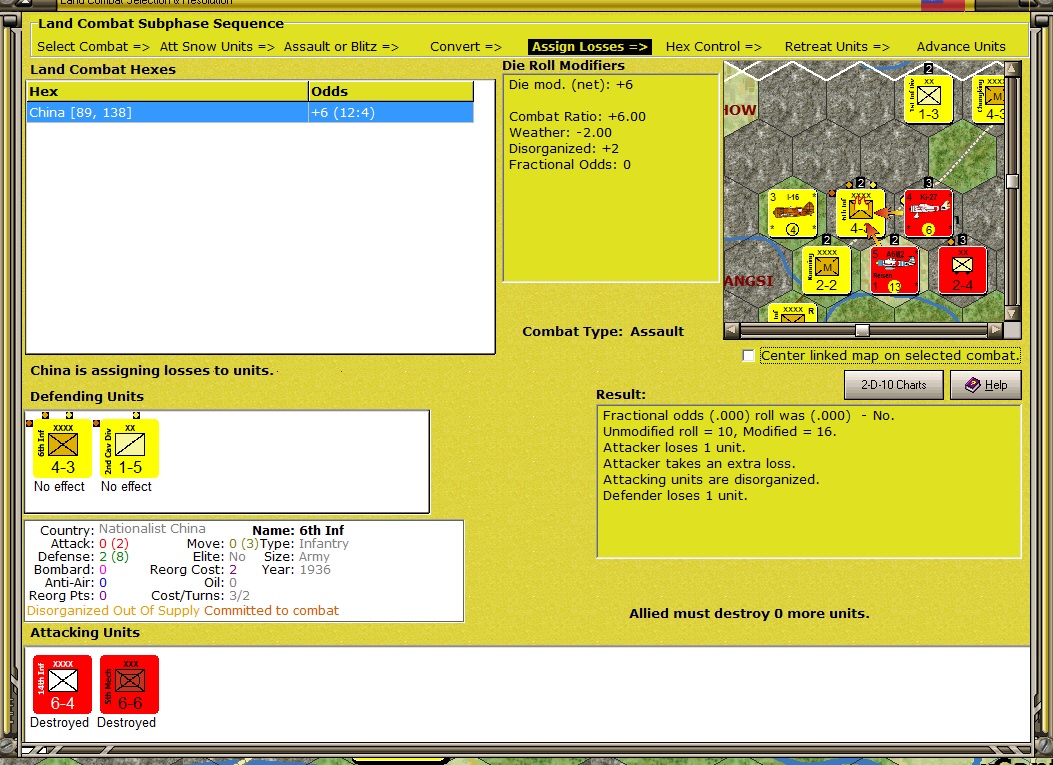Viewport: 1053px width, 765px height.
Task: Click the map's vertical scrollbar down arrow
Action: (x=1013, y=313)
